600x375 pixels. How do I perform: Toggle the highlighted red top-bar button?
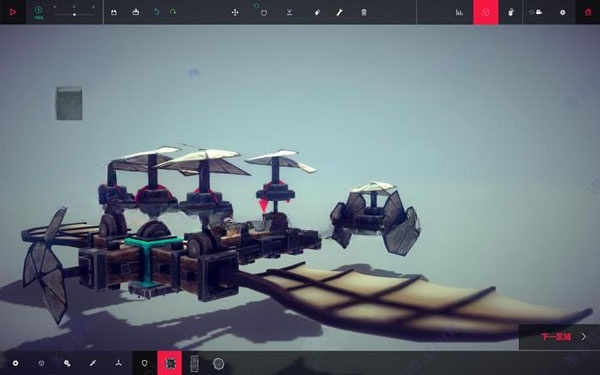point(486,12)
